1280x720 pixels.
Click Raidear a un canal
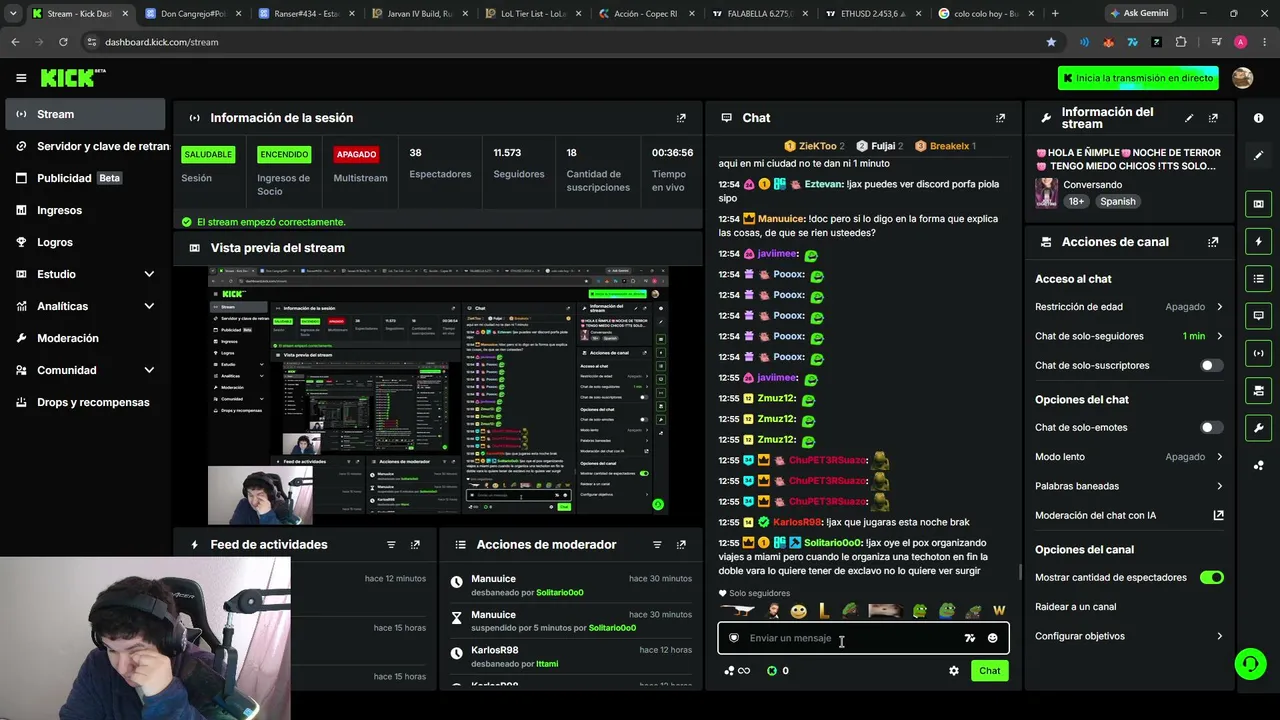click(x=1076, y=607)
